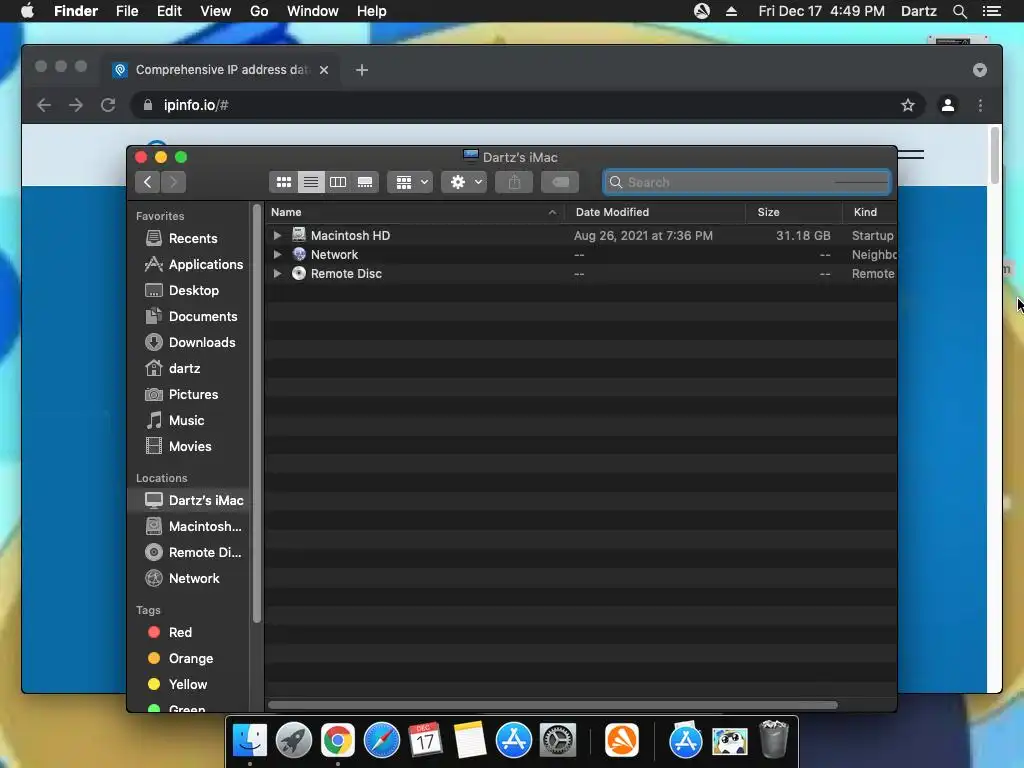Open Recents in sidebar
The height and width of the screenshot is (768, 1024).
[x=189, y=238]
